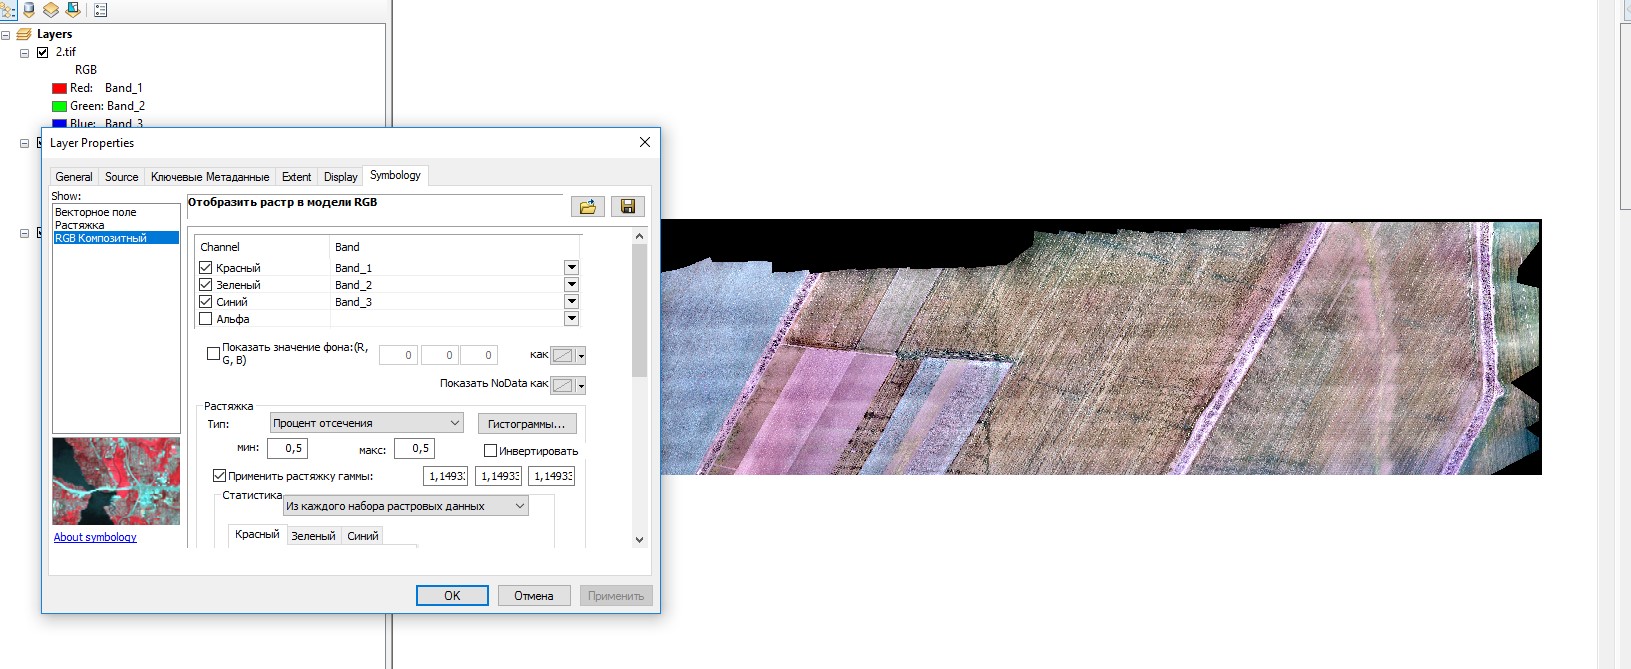Uncheck the Красный channel checkbox

[x=206, y=268]
